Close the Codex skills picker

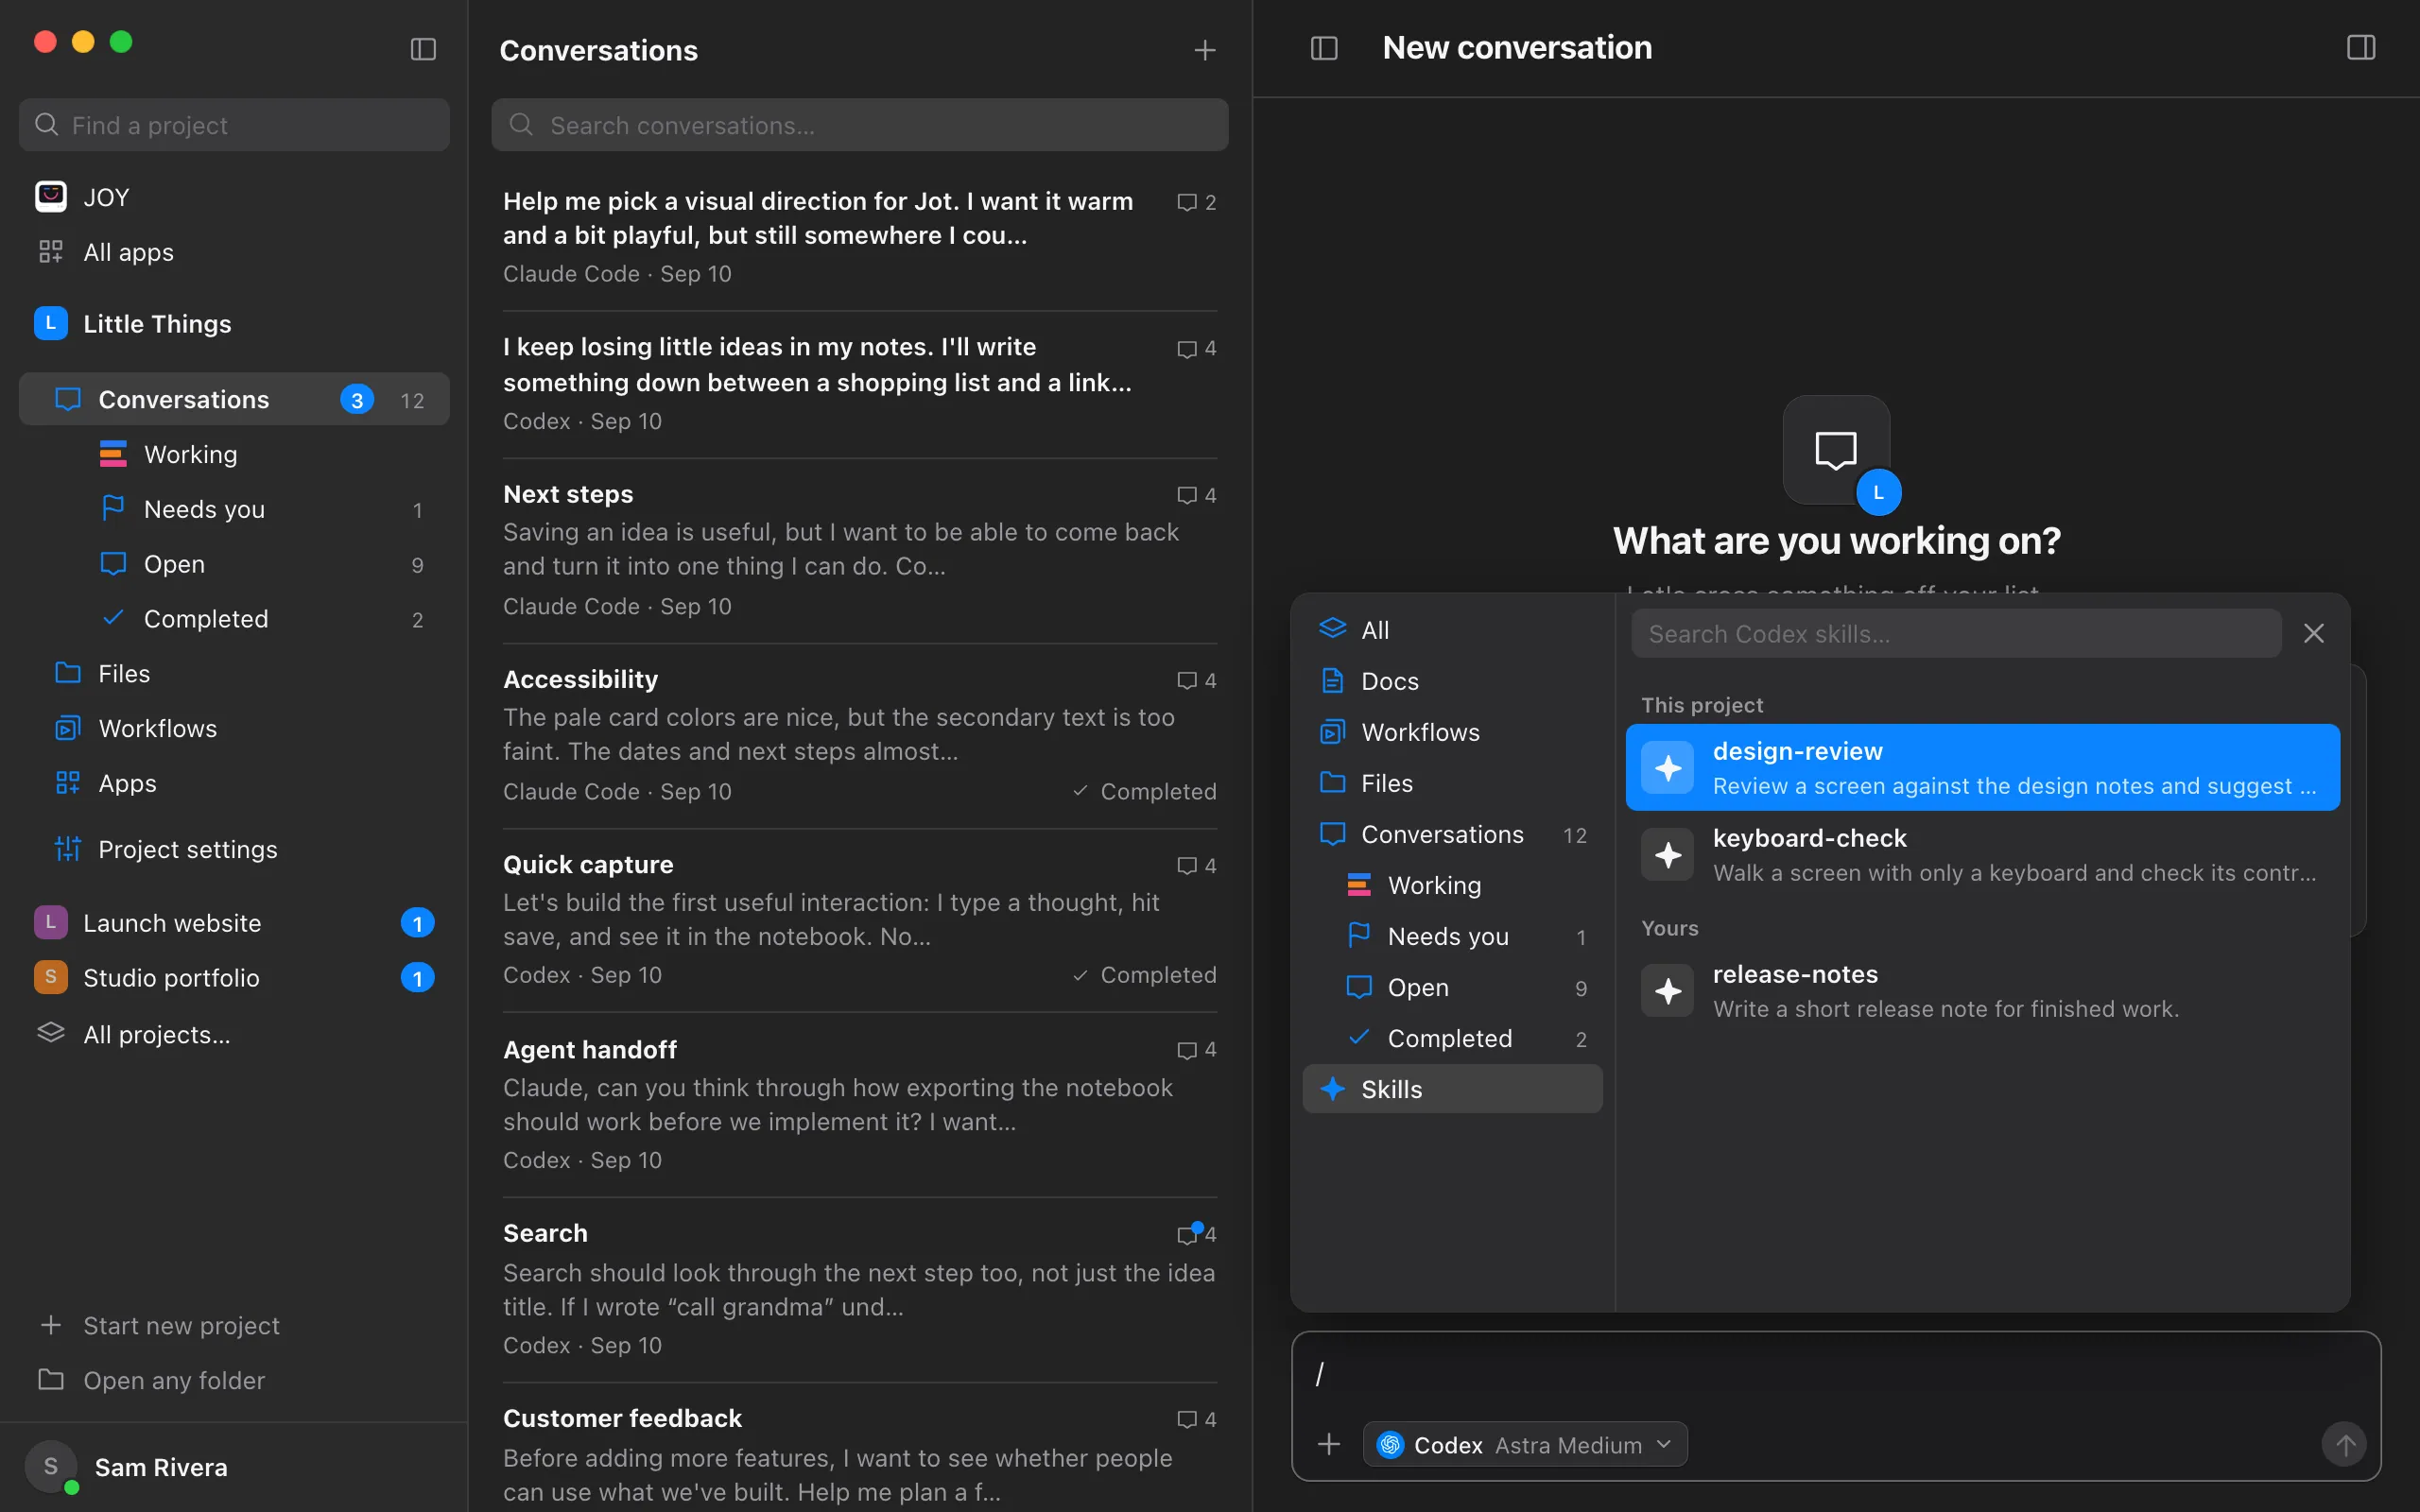pyautogui.click(x=2313, y=633)
